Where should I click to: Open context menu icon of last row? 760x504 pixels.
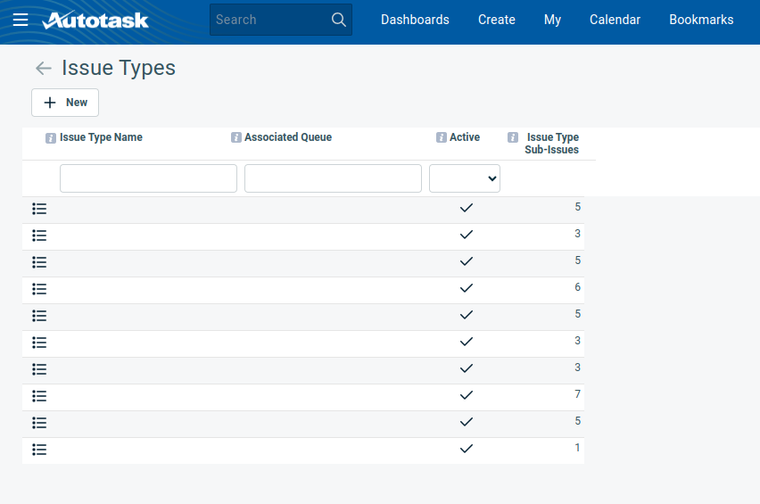(39, 450)
